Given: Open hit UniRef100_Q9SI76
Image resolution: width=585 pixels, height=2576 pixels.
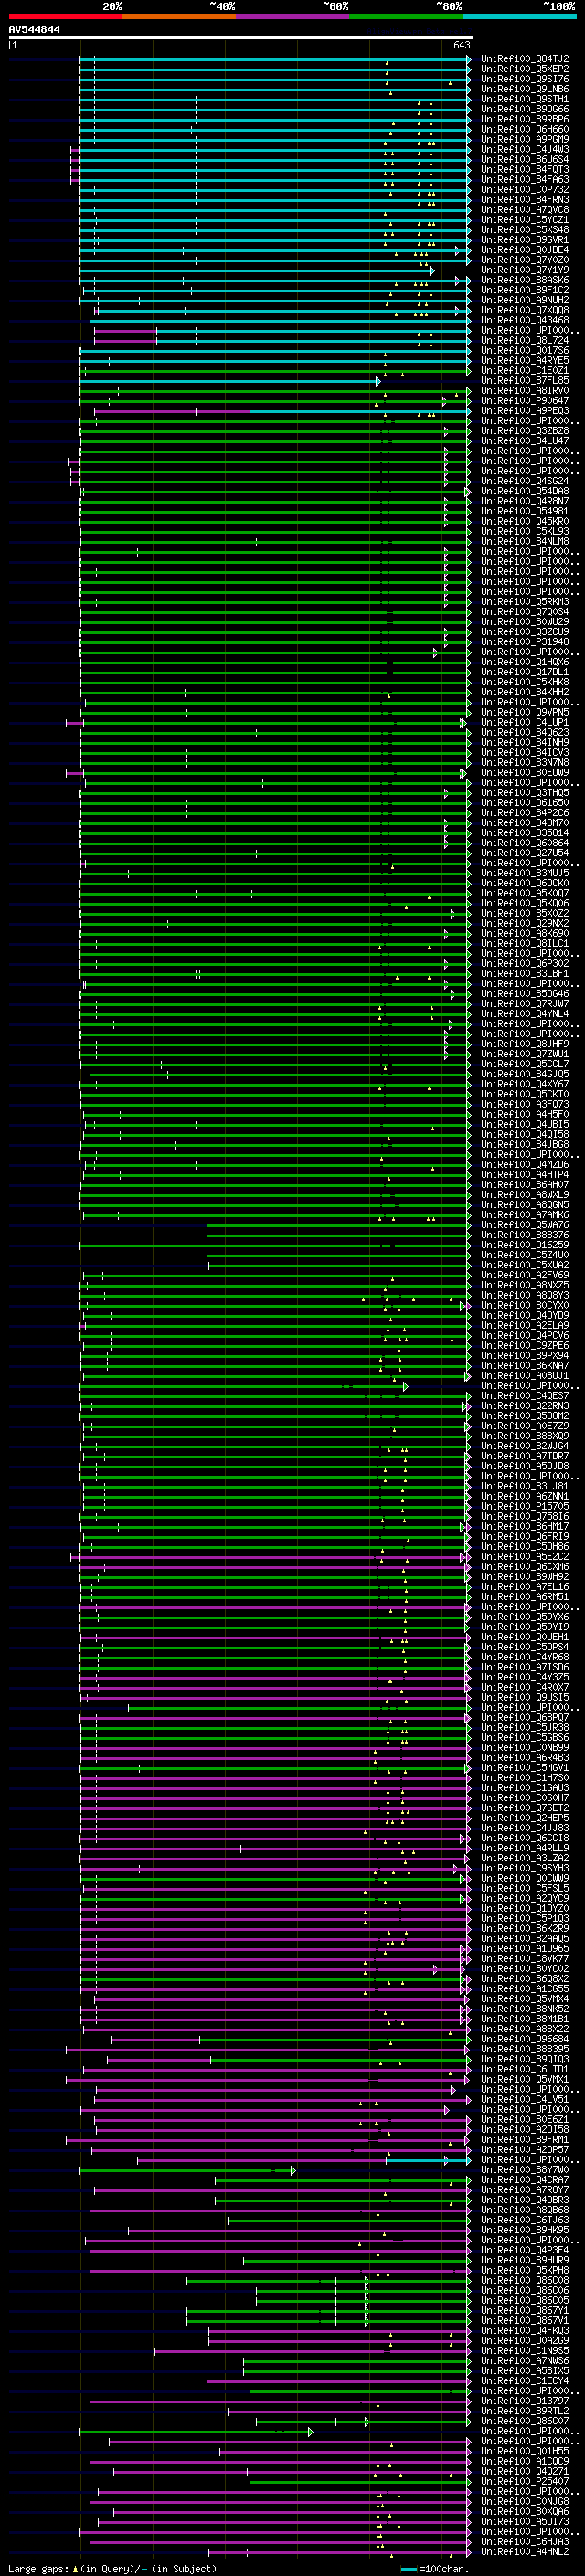Looking at the screenshot, I should click(x=524, y=79).
